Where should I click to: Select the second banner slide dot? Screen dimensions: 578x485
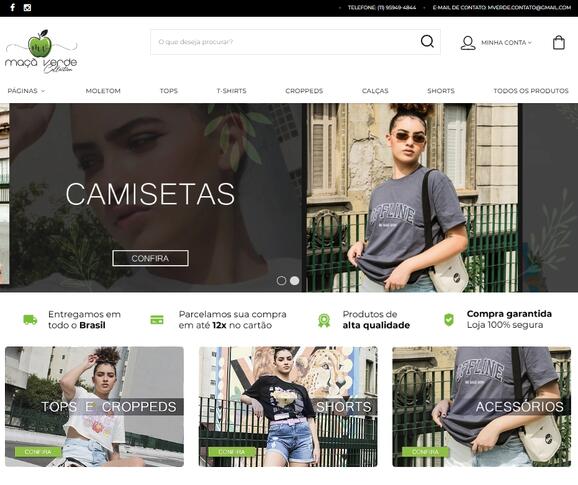[295, 281]
